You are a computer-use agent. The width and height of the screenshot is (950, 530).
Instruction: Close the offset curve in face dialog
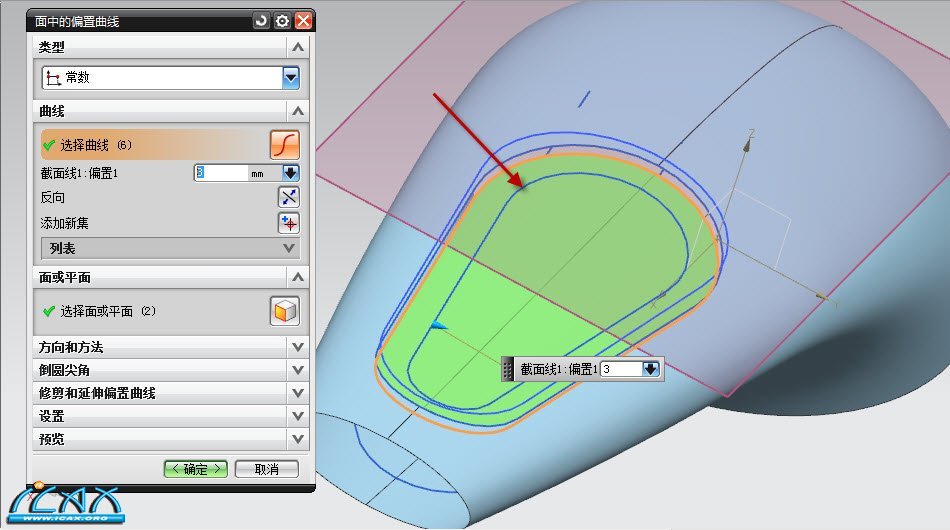[303, 20]
